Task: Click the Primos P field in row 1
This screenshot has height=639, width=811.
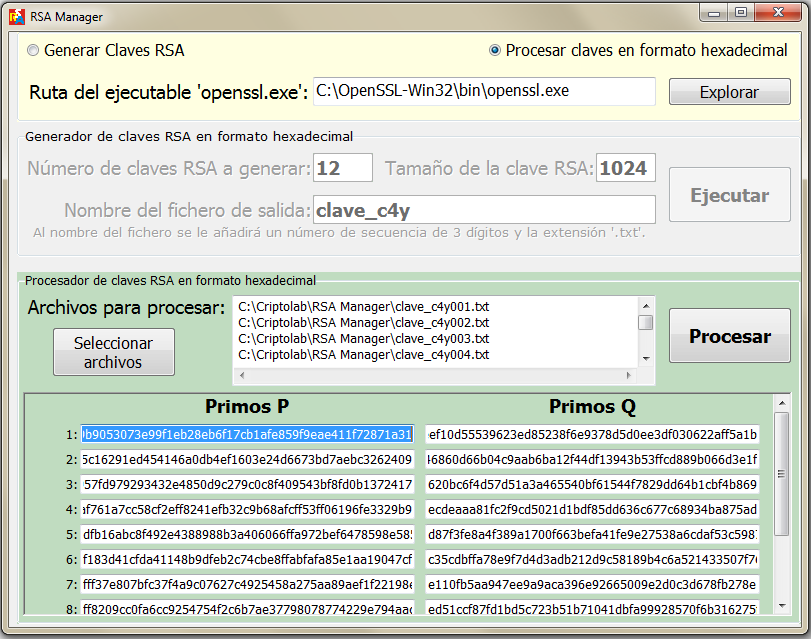Action: point(247,434)
